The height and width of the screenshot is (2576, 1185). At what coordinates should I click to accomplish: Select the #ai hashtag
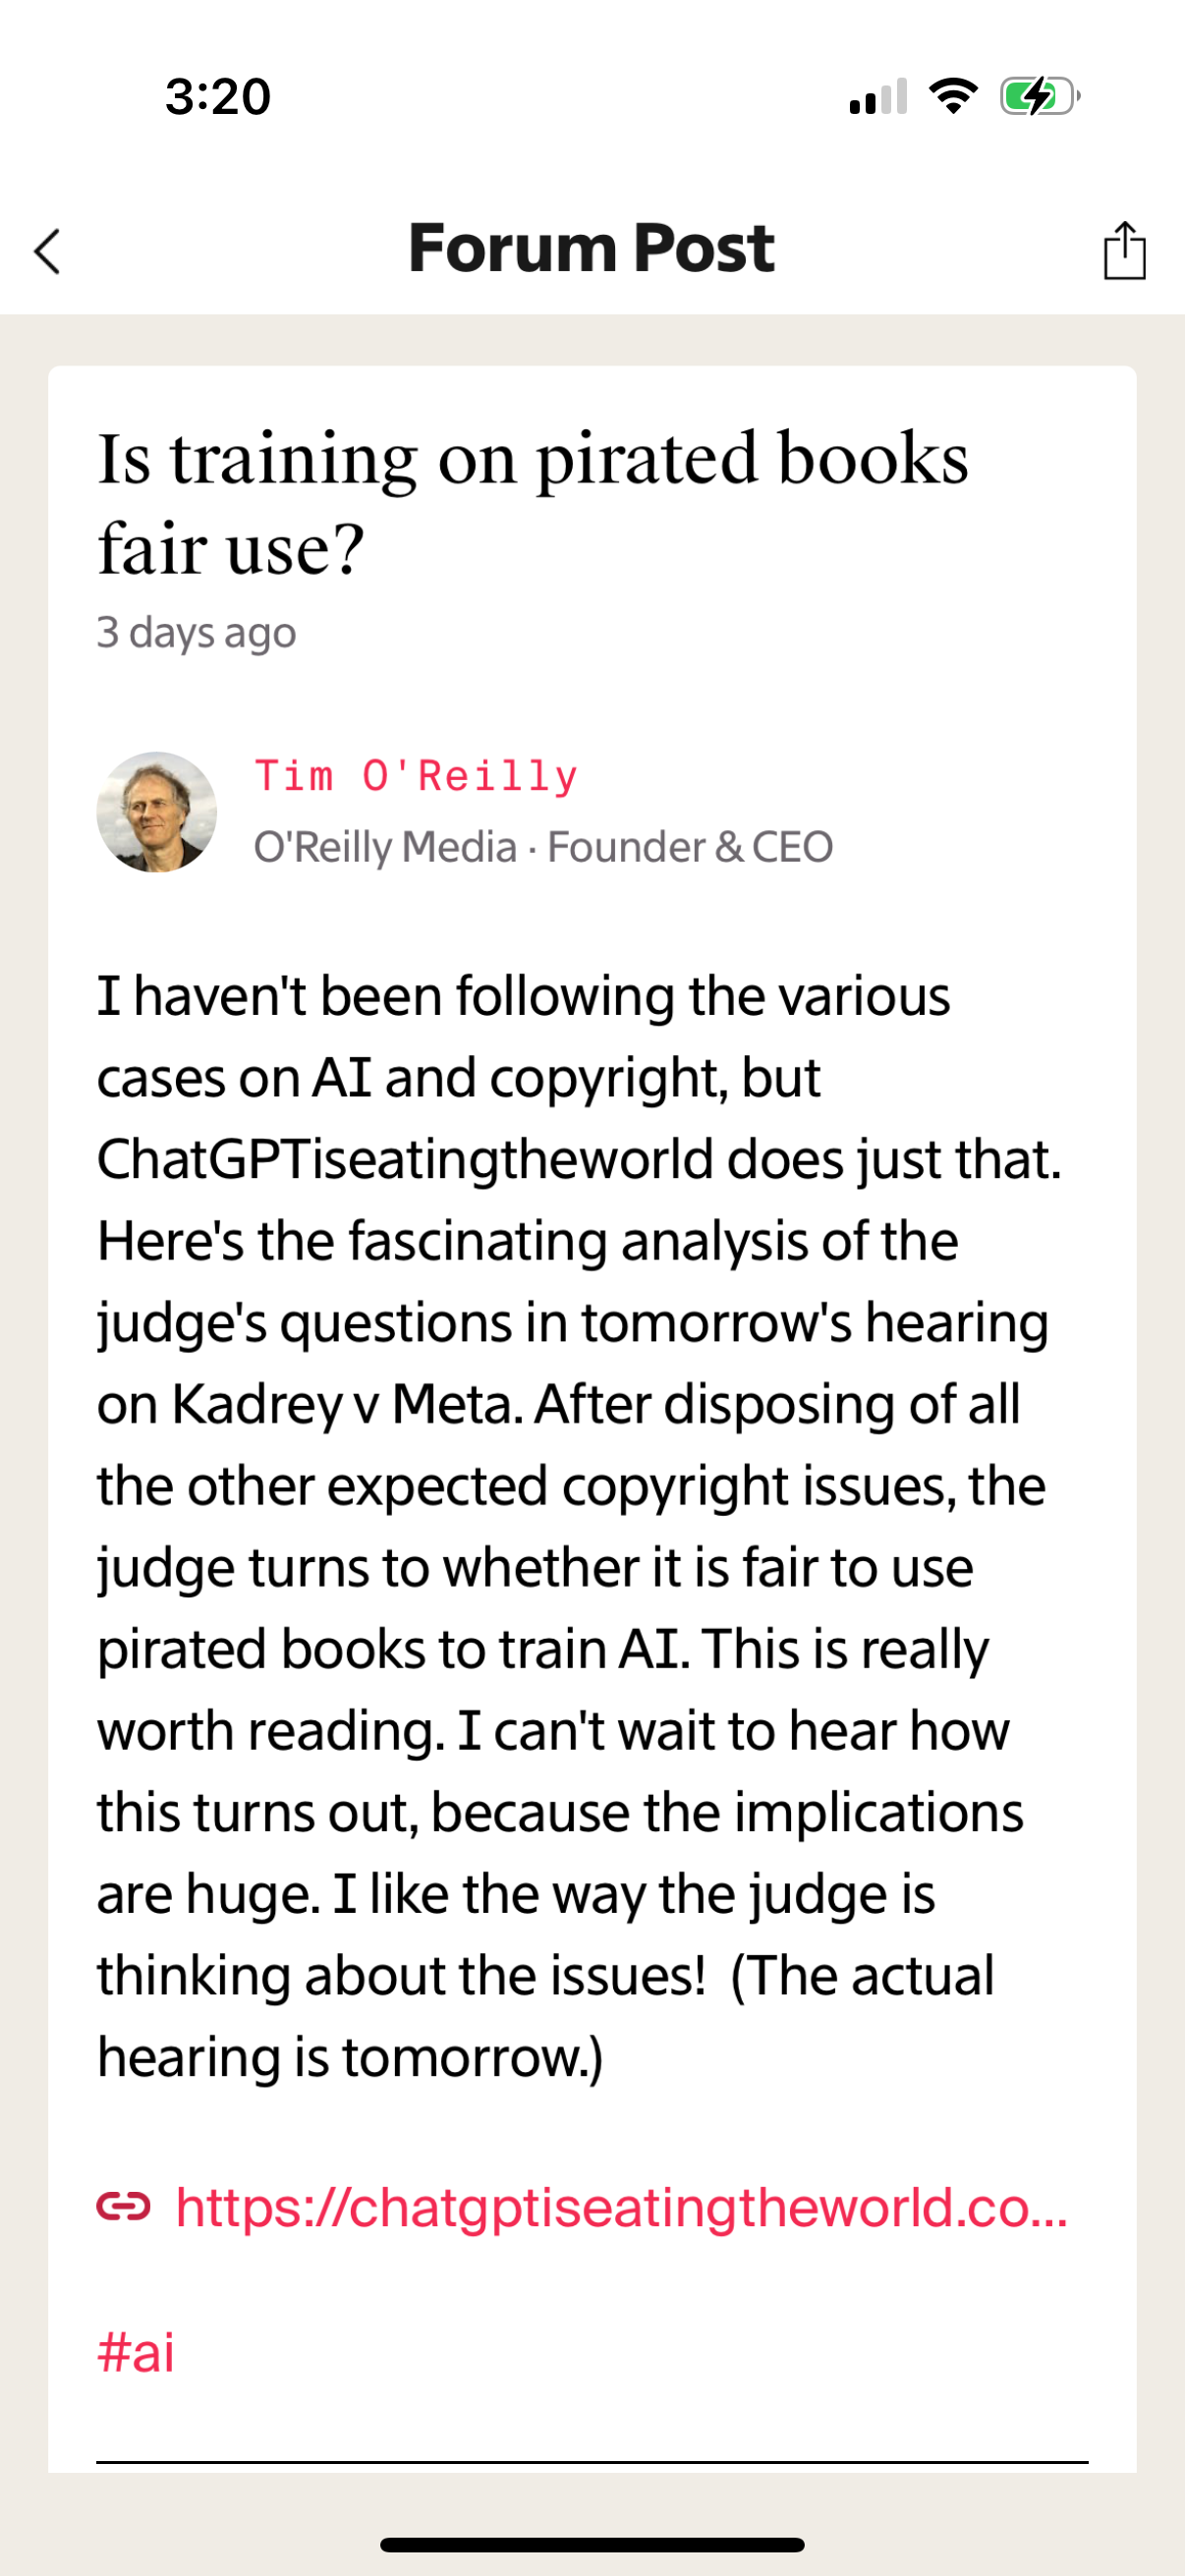pyautogui.click(x=135, y=2351)
